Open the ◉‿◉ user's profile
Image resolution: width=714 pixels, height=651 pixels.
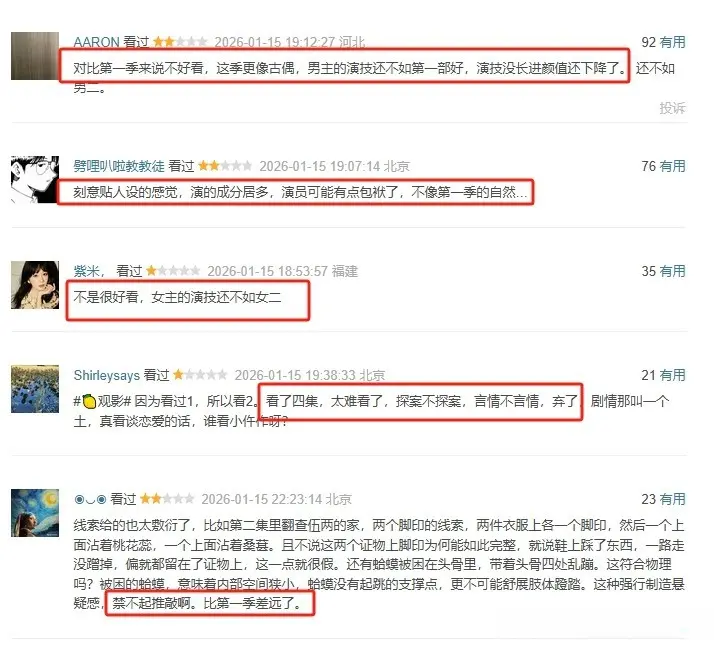click(x=90, y=499)
